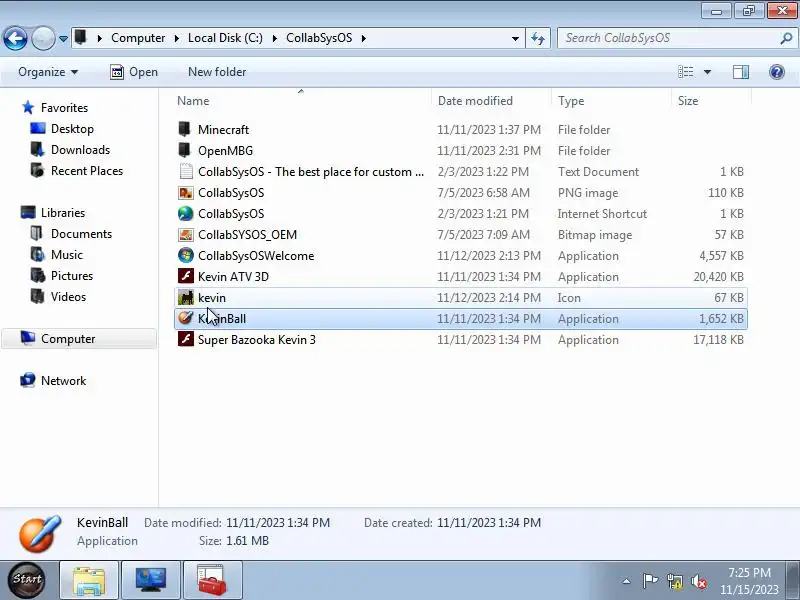Change view using the view icon
Image resolution: width=800 pixels, height=600 pixels.
point(685,72)
